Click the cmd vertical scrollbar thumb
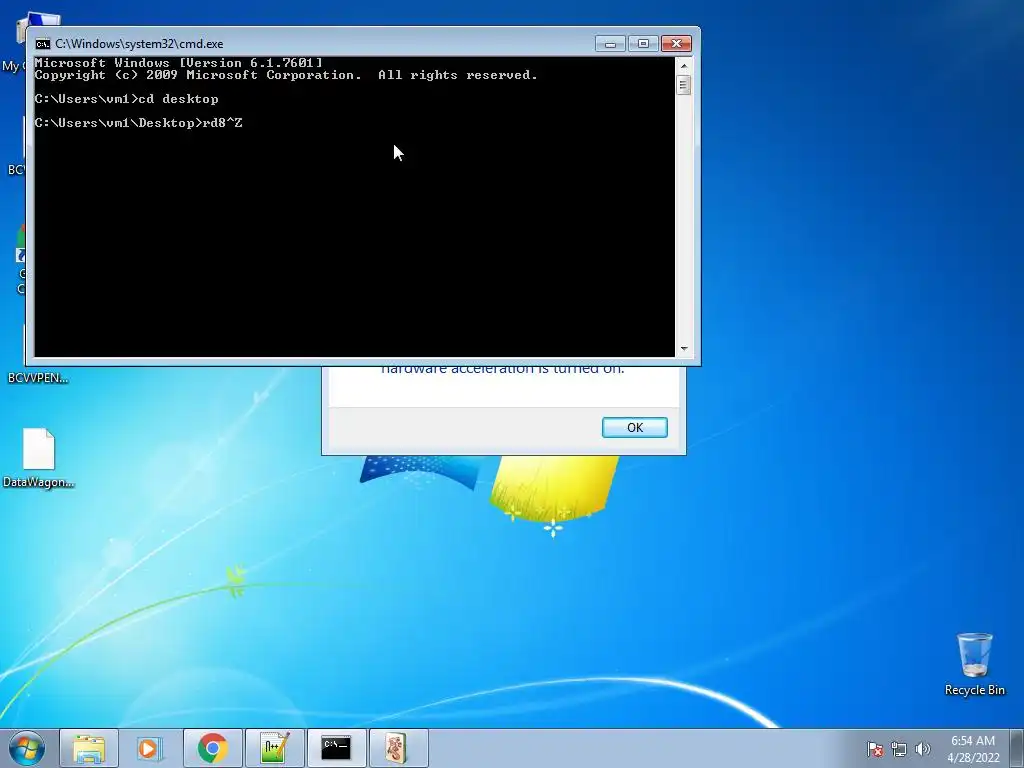 (684, 85)
